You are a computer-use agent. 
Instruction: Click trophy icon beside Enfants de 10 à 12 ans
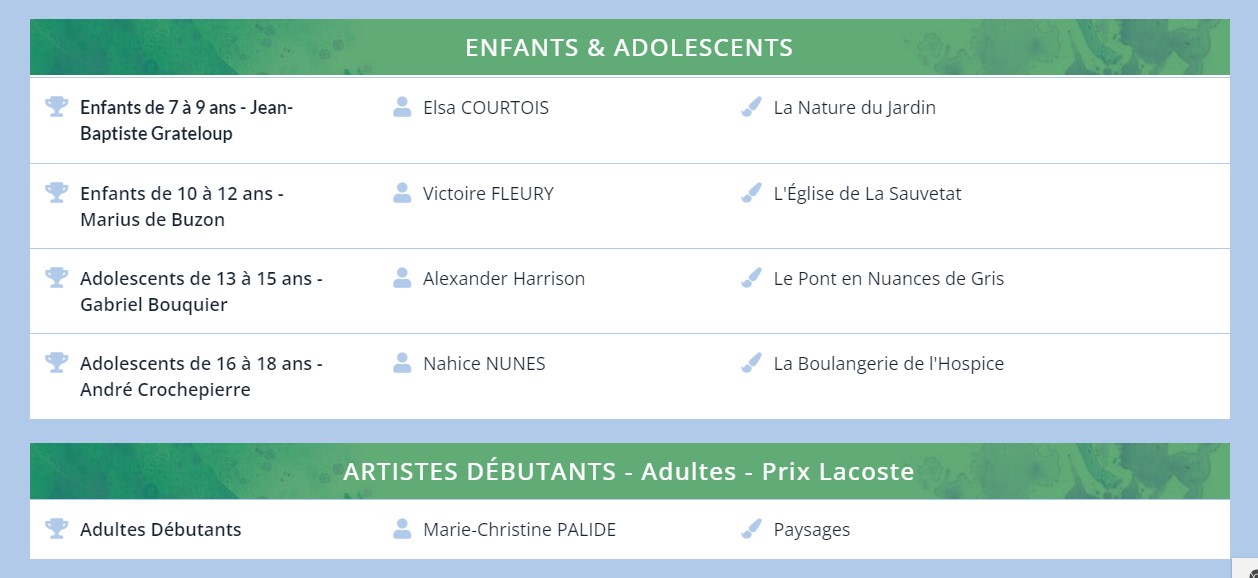[x=56, y=192]
